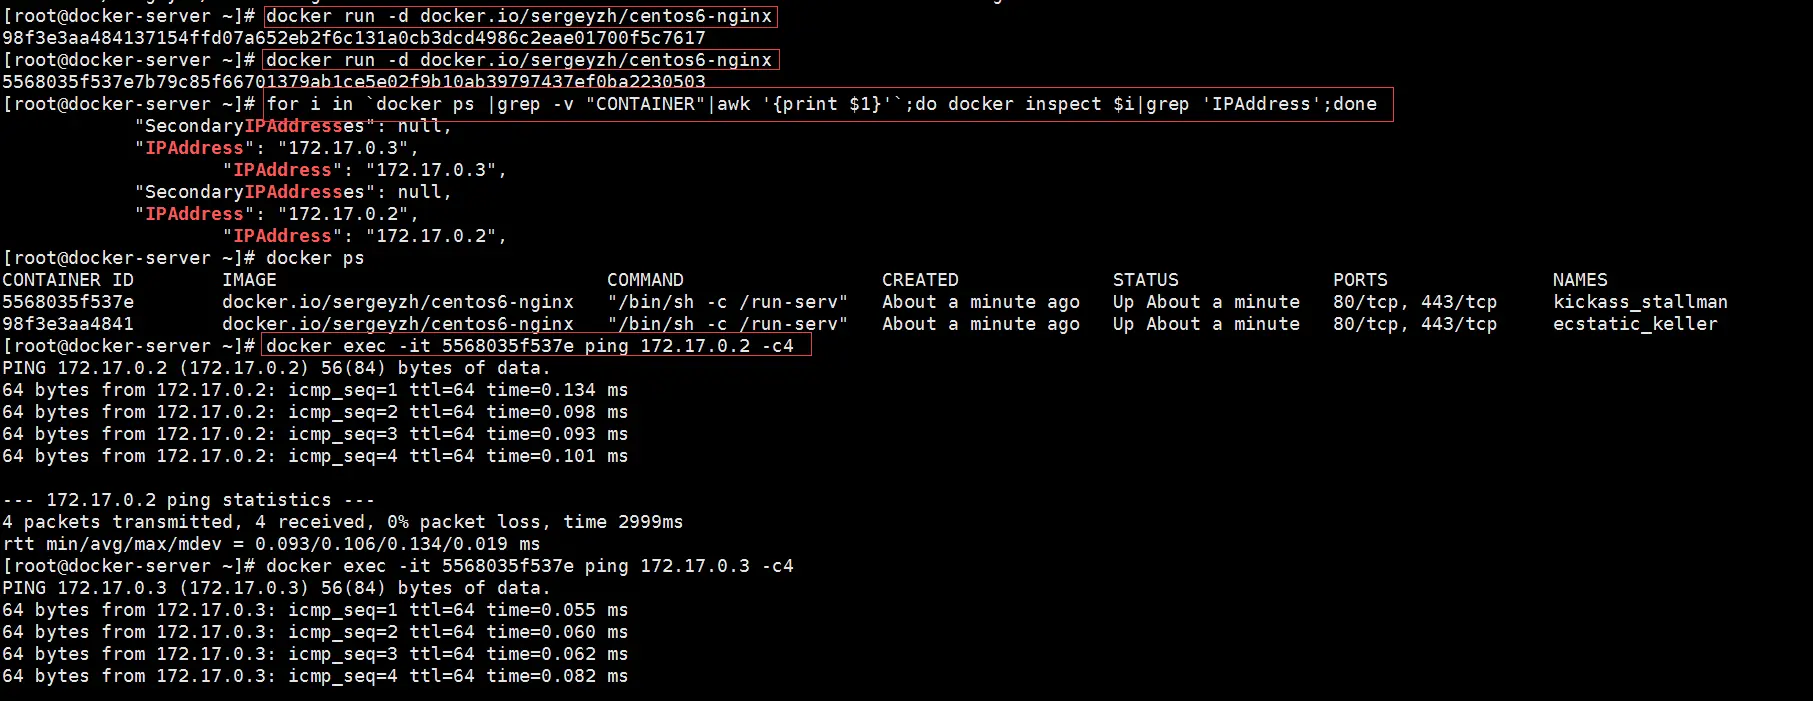Click the docker exec ping 172.17.0.3 command
The width and height of the screenshot is (1813, 701).
(530, 566)
